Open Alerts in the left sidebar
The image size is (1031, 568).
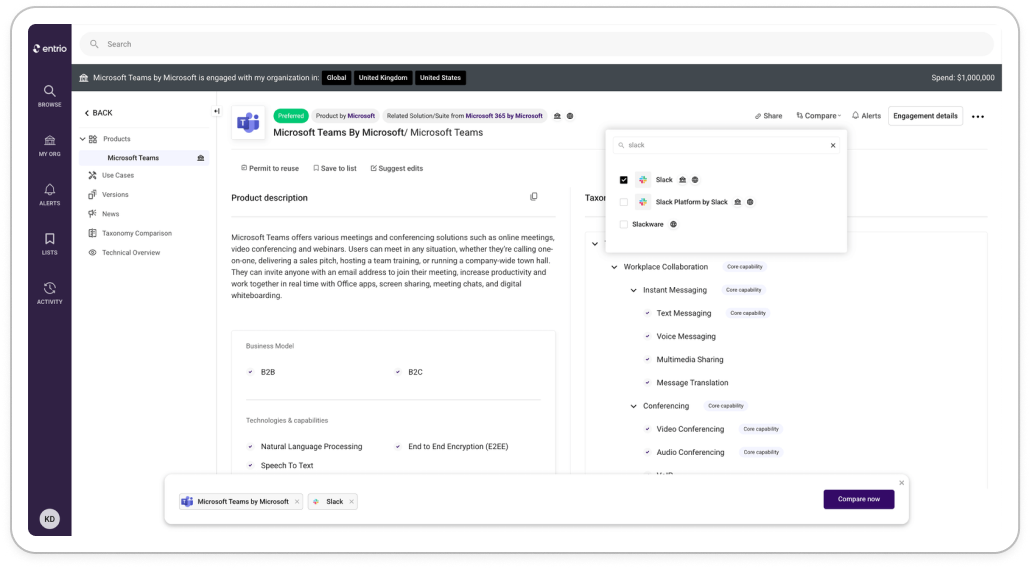pyautogui.click(x=49, y=194)
